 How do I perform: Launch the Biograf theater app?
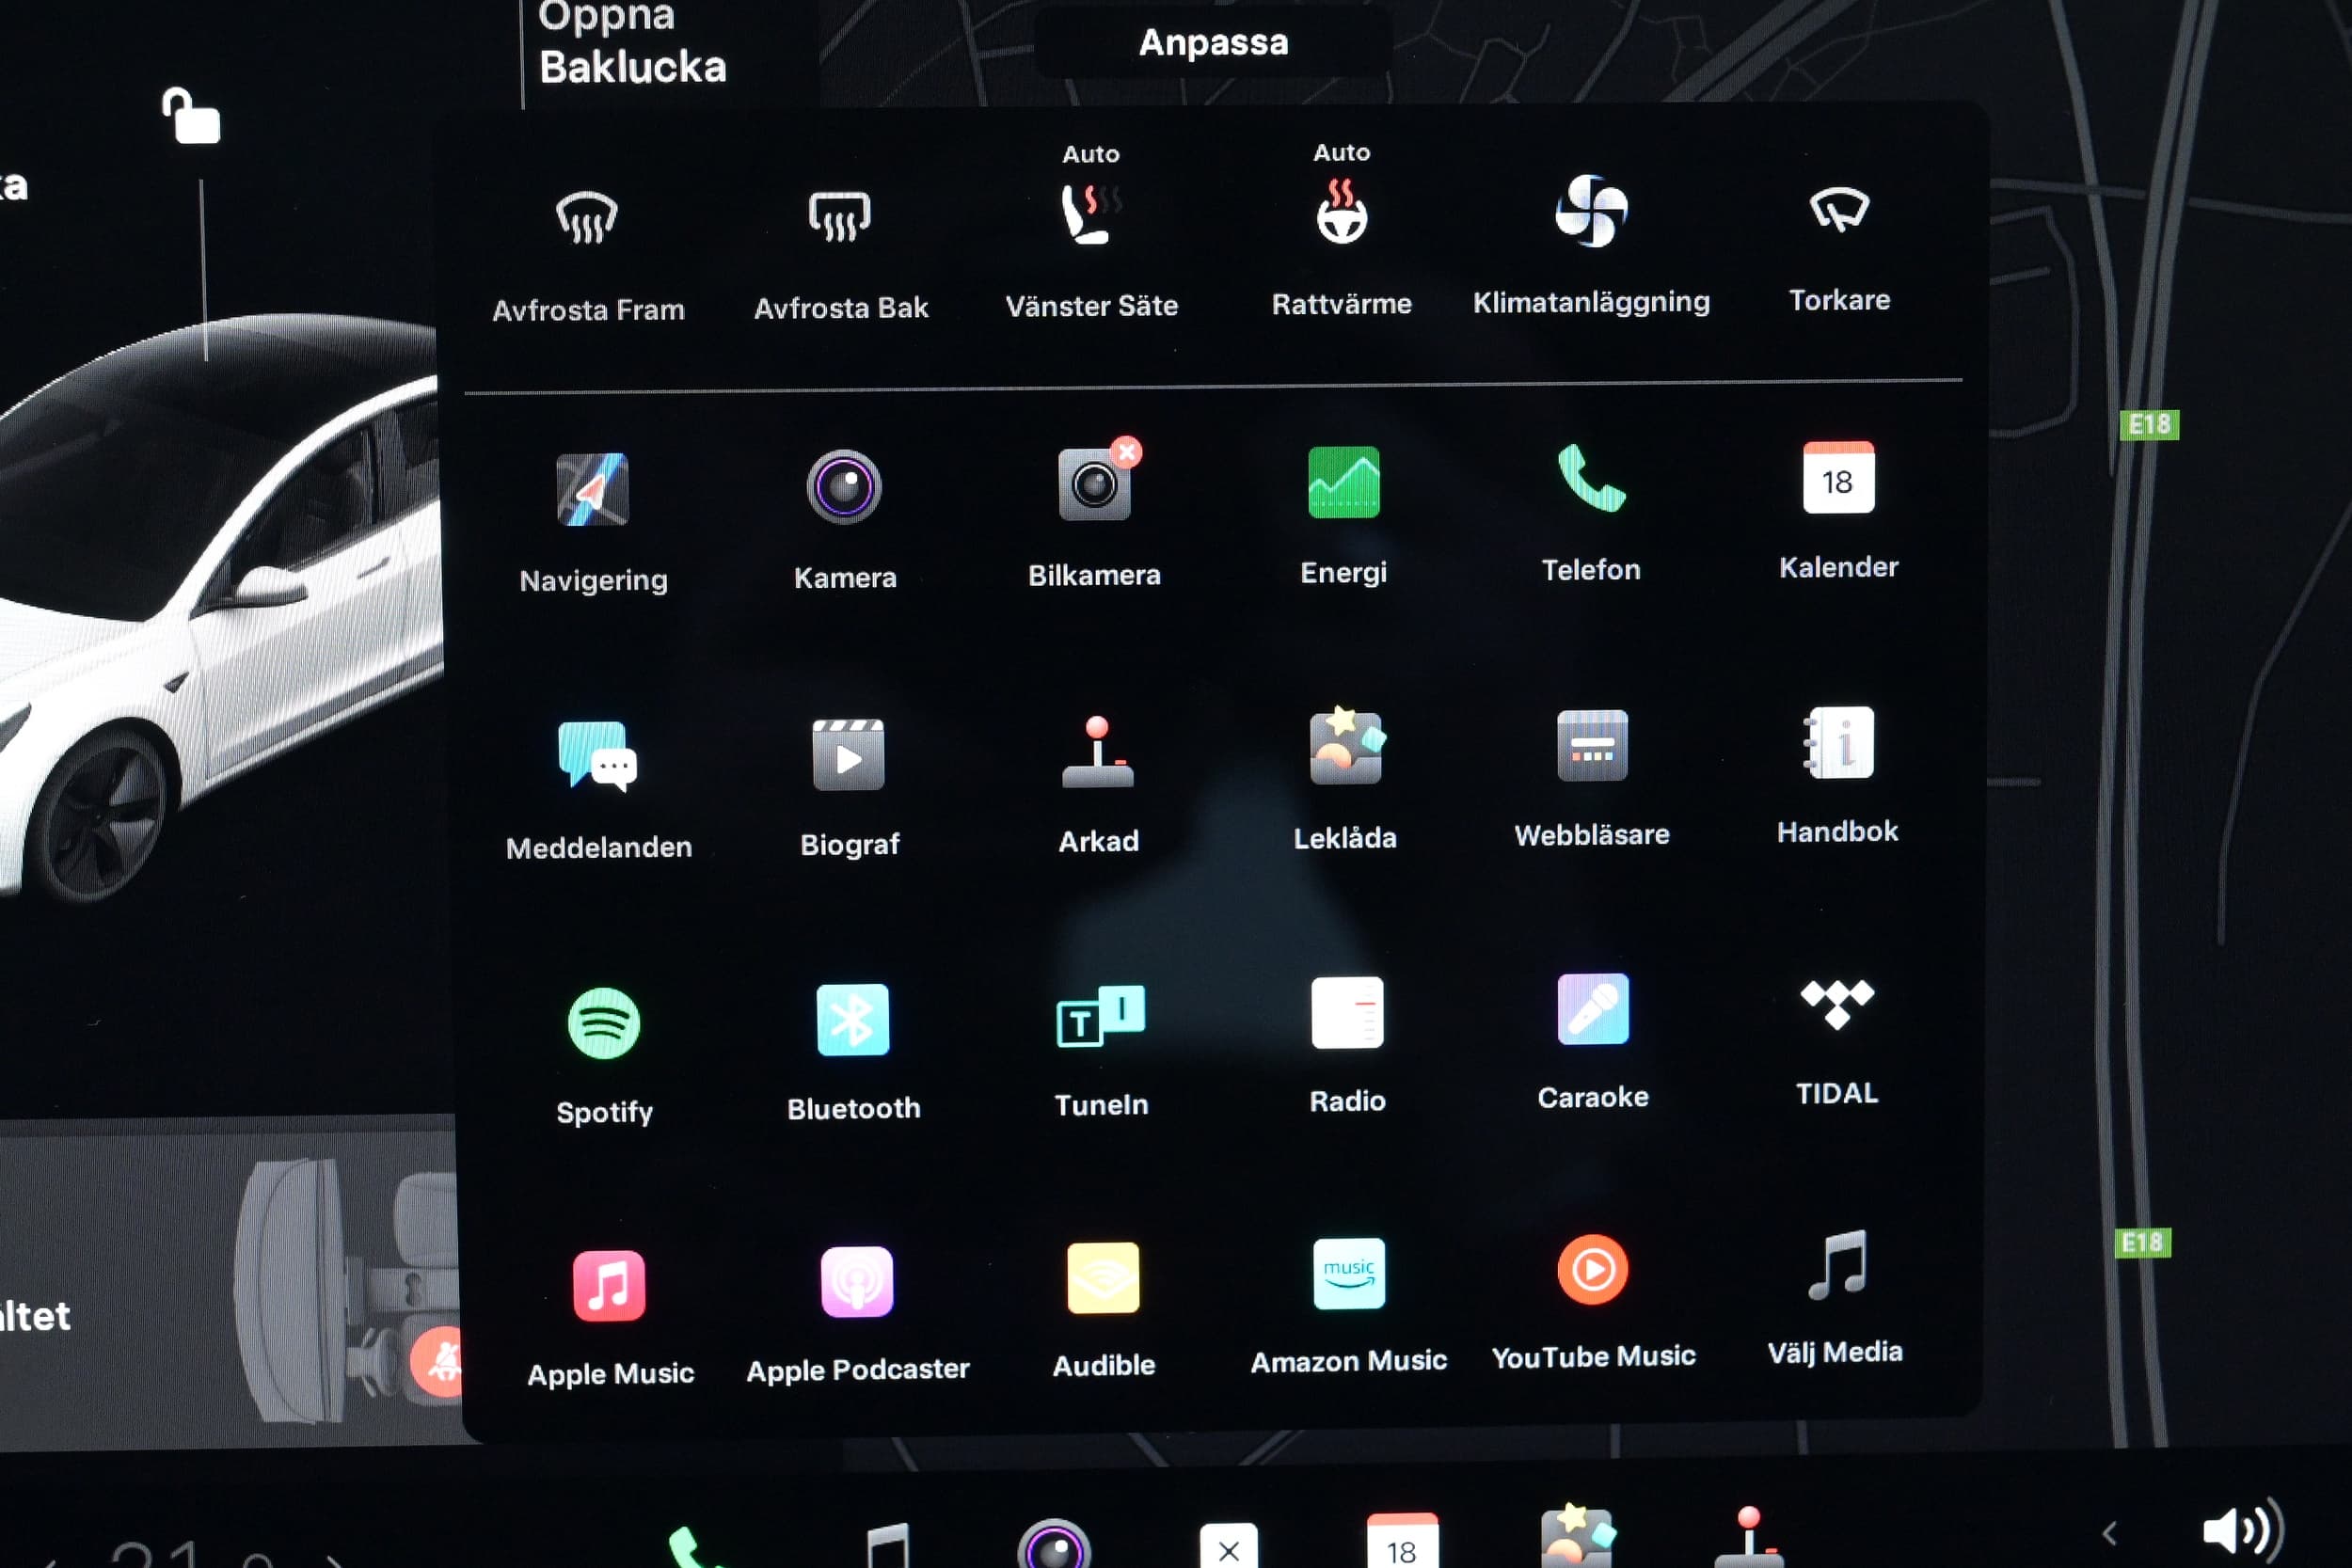(848, 755)
